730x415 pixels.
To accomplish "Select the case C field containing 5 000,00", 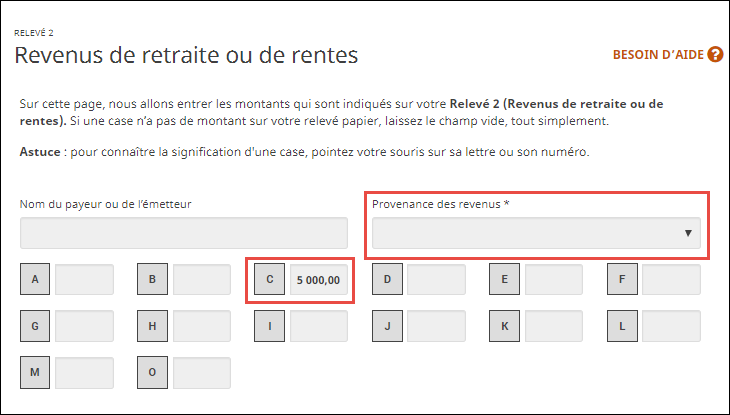I will click(x=319, y=280).
